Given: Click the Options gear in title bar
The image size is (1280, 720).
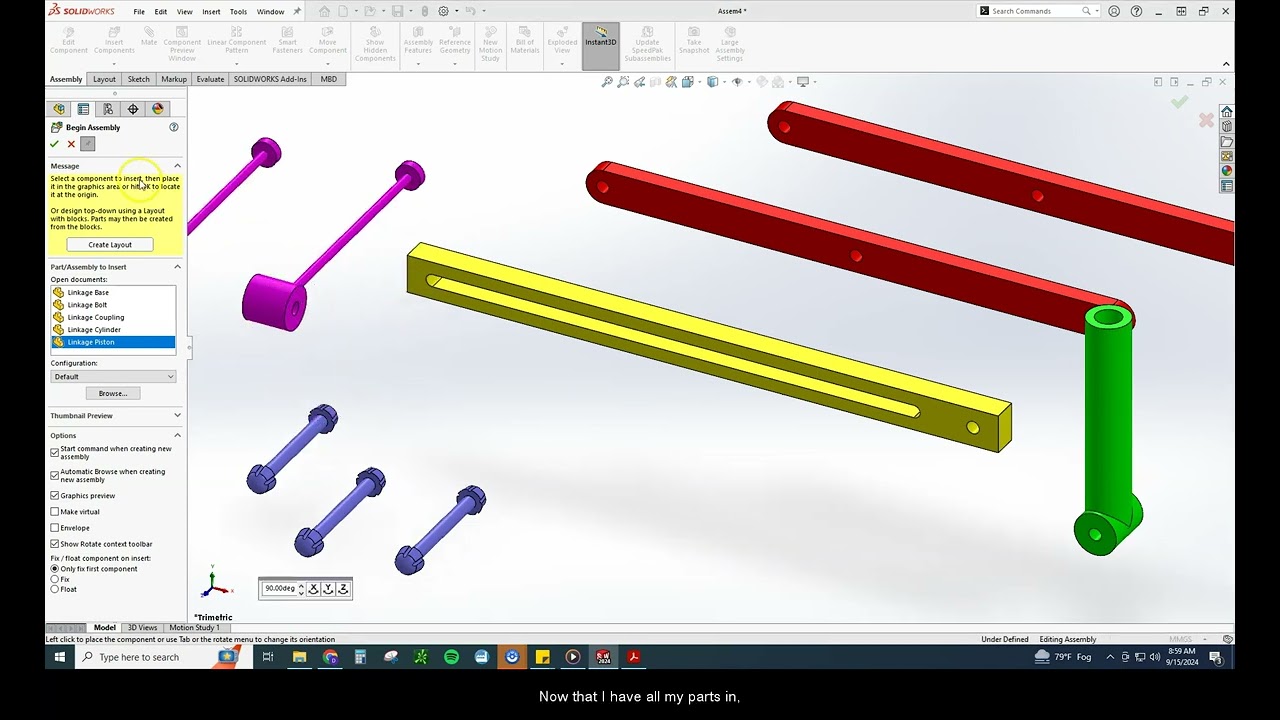Looking at the screenshot, I should click(x=443, y=11).
